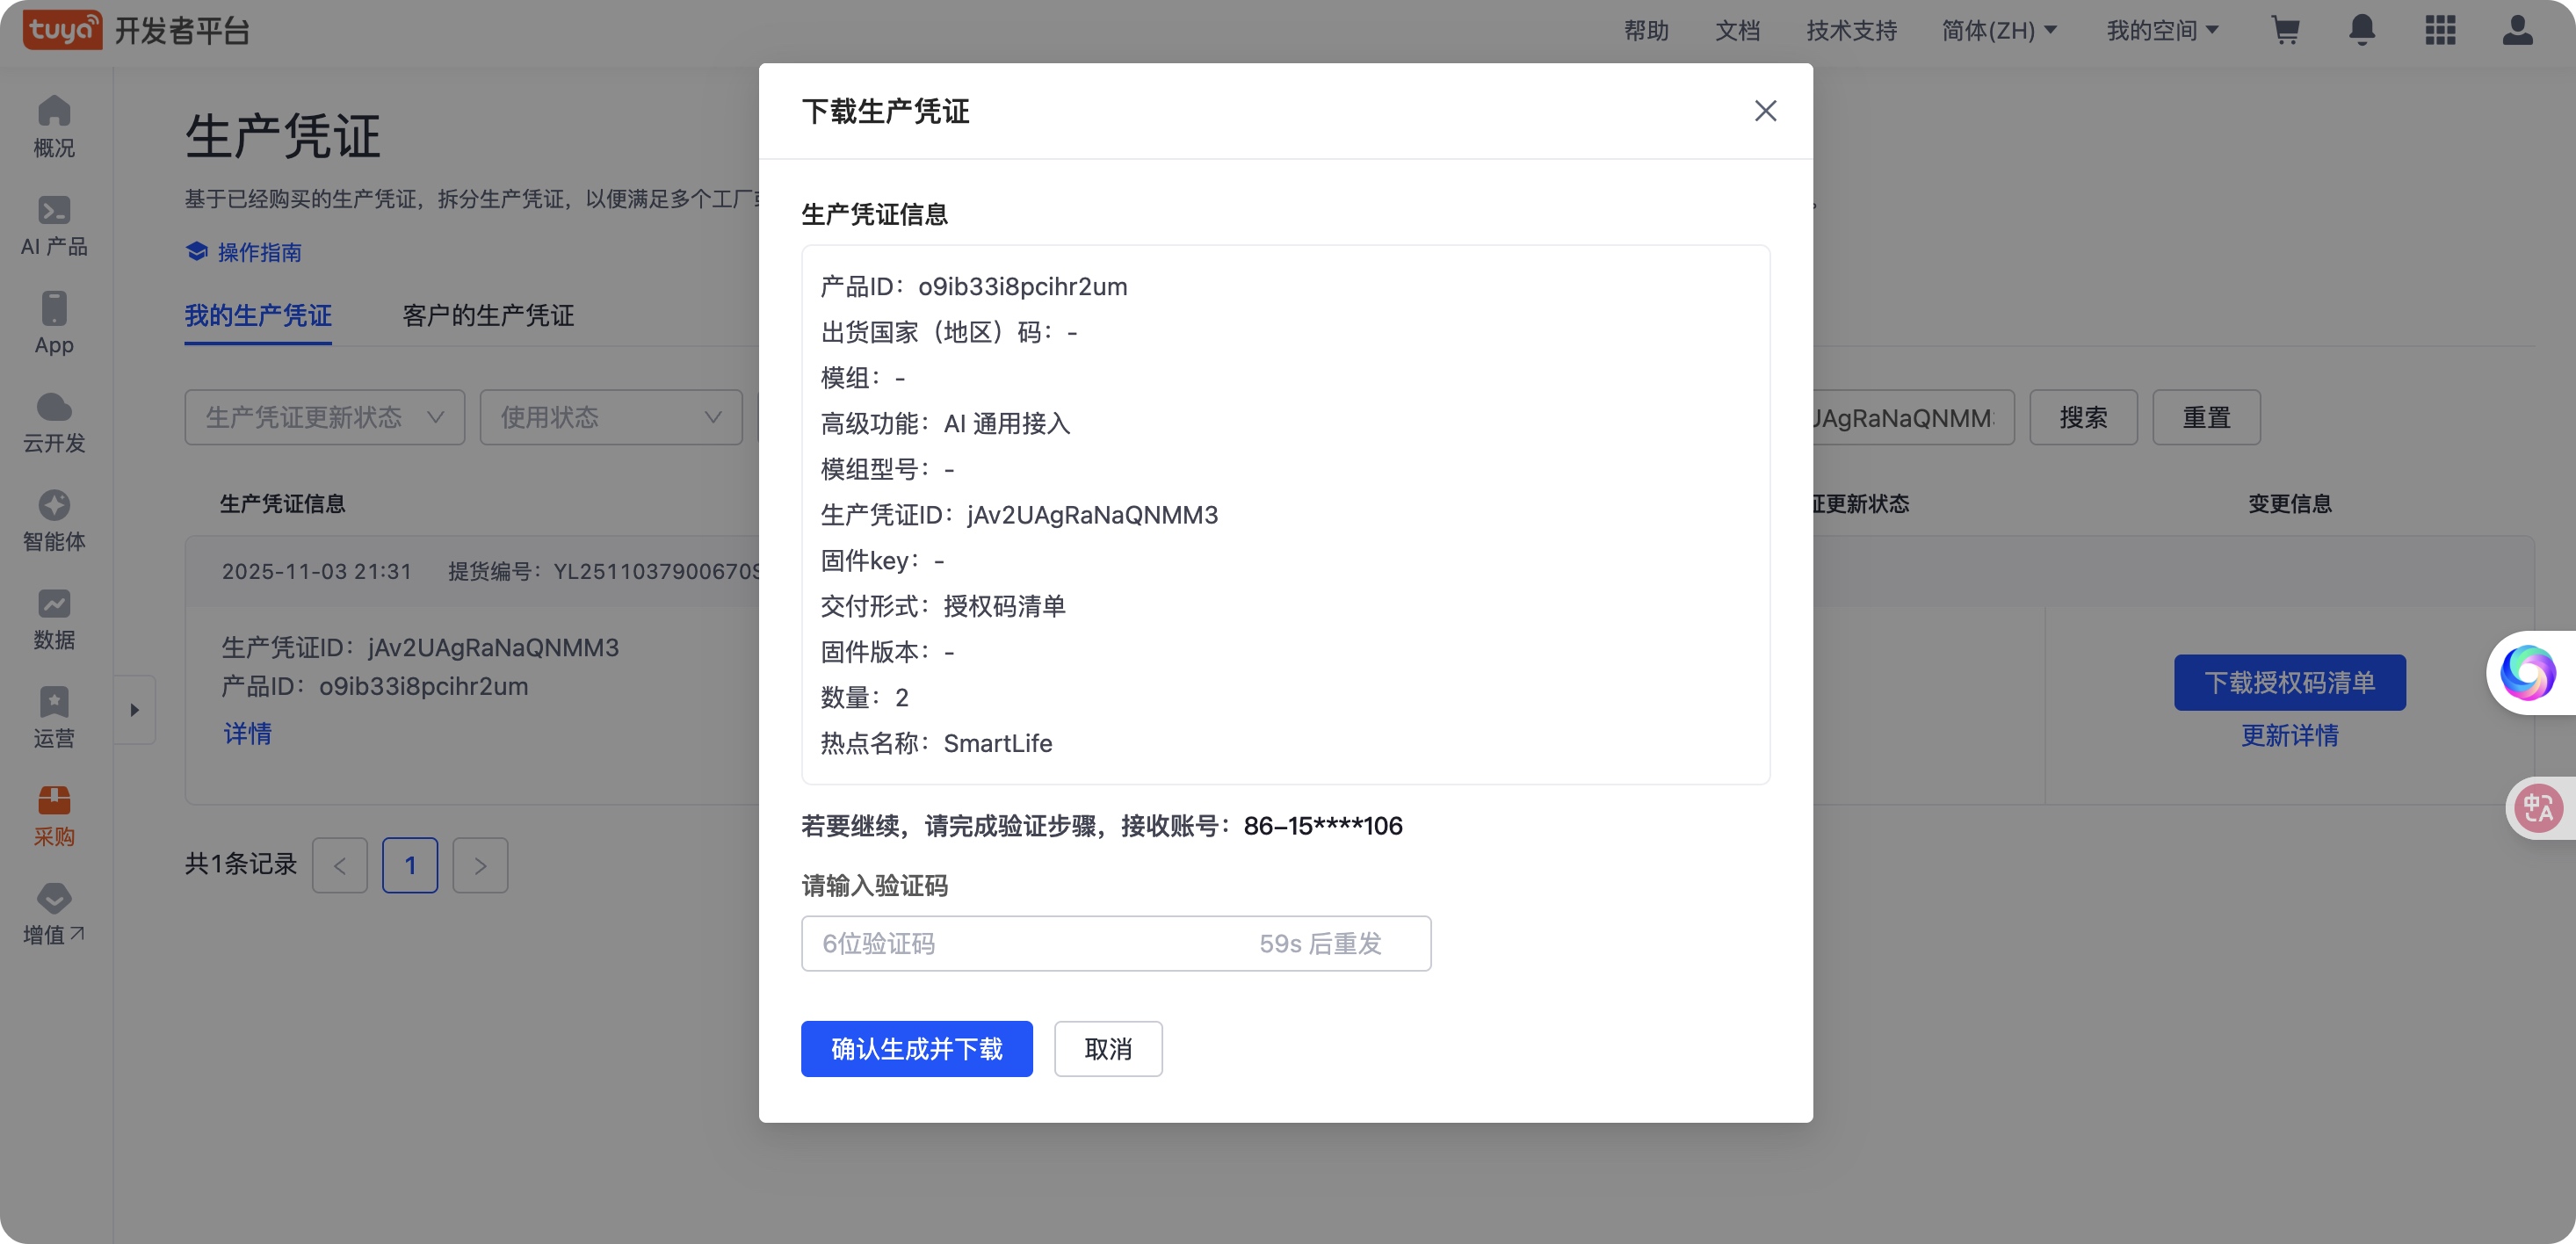This screenshot has width=2576, height=1244.
Task: Go to 概况 in the sidebar
Action: 54,126
